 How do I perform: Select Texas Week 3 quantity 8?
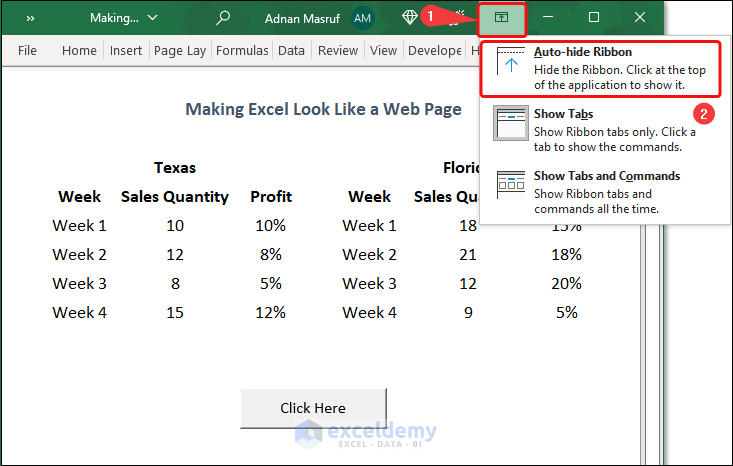tap(175, 284)
